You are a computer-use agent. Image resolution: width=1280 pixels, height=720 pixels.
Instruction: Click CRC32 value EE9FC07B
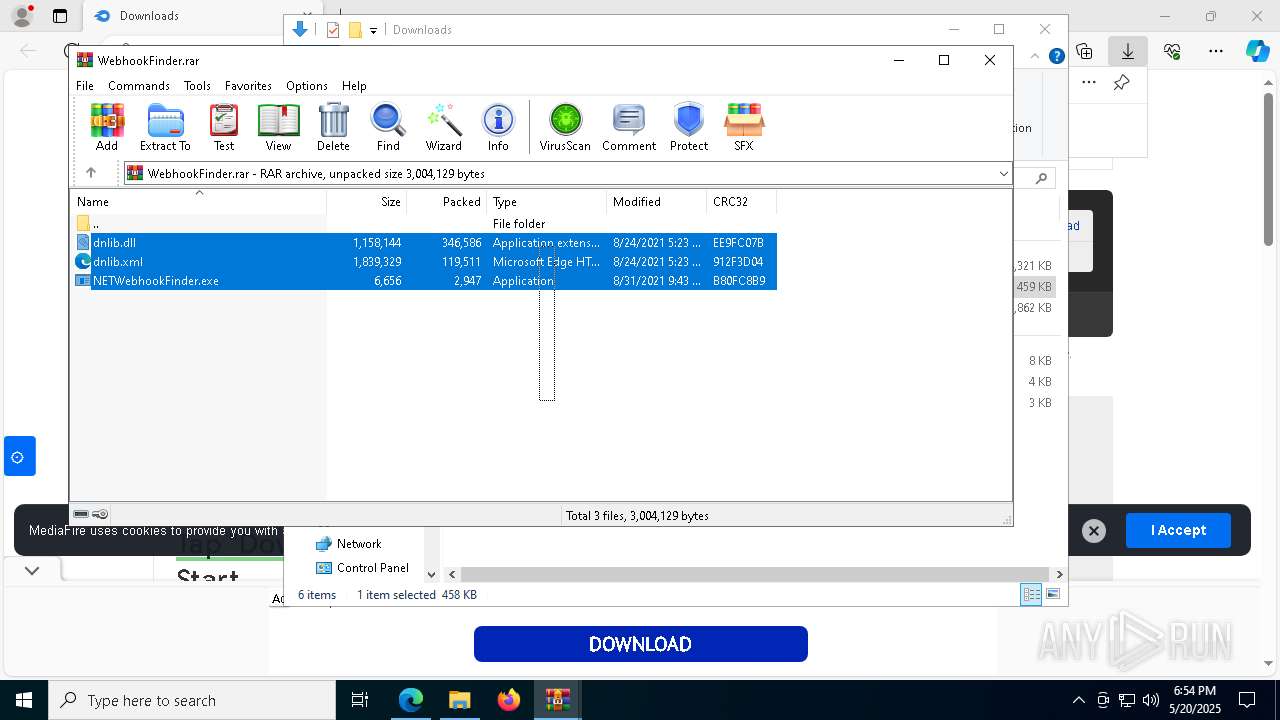click(x=738, y=243)
